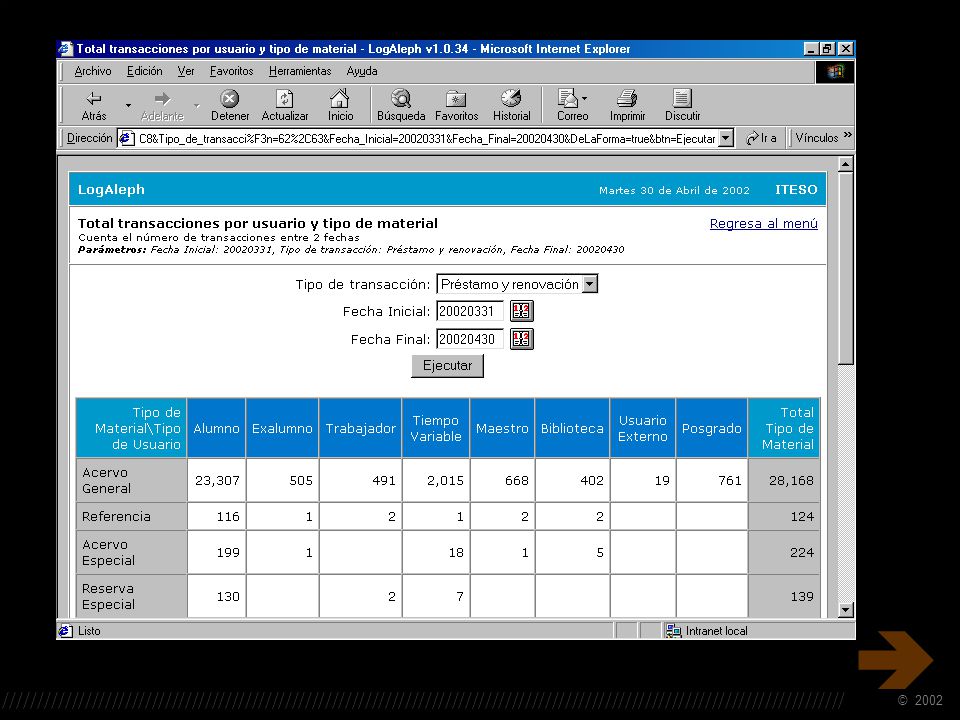Click the scrollbar down arrow

(846, 609)
